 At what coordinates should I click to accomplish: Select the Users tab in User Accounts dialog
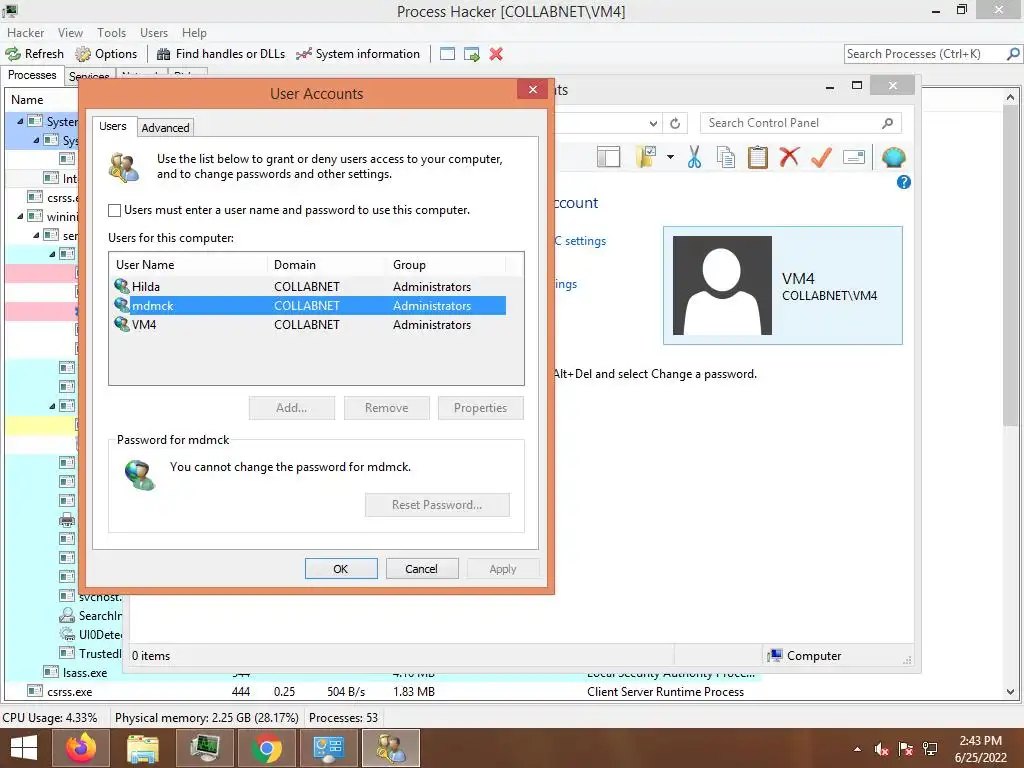(113, 126)
